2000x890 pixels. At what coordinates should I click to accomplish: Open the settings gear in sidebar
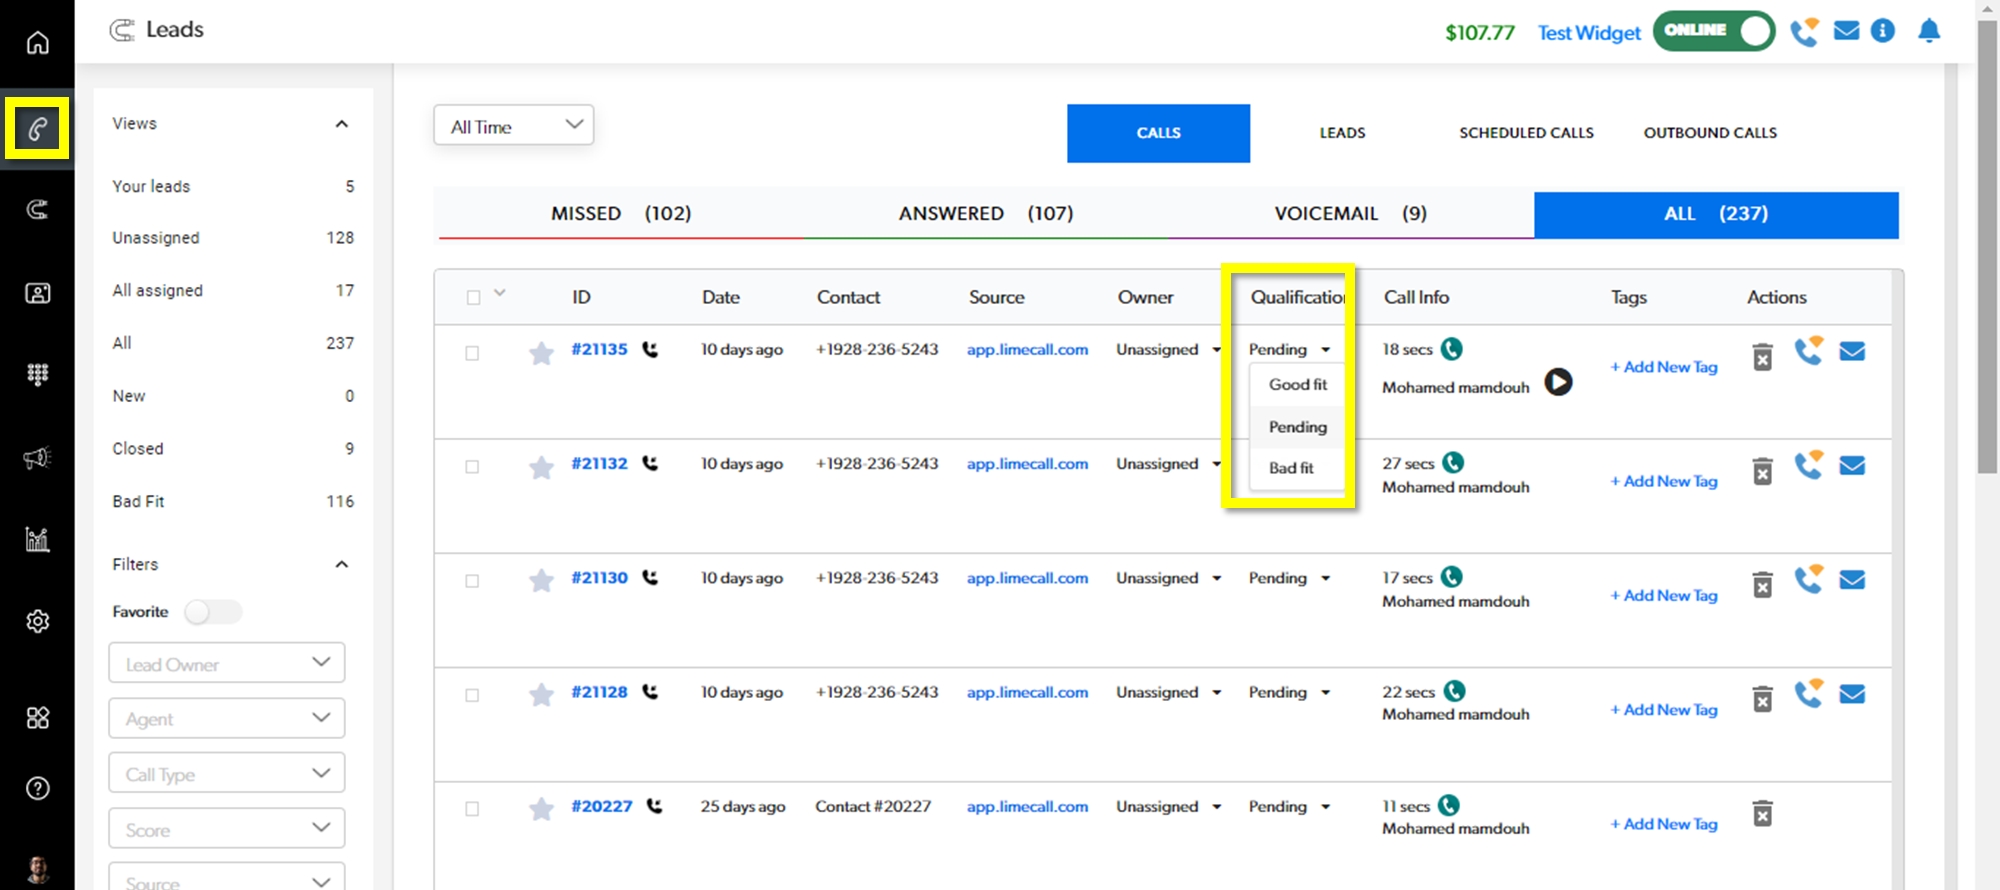[x=37, y=621]
